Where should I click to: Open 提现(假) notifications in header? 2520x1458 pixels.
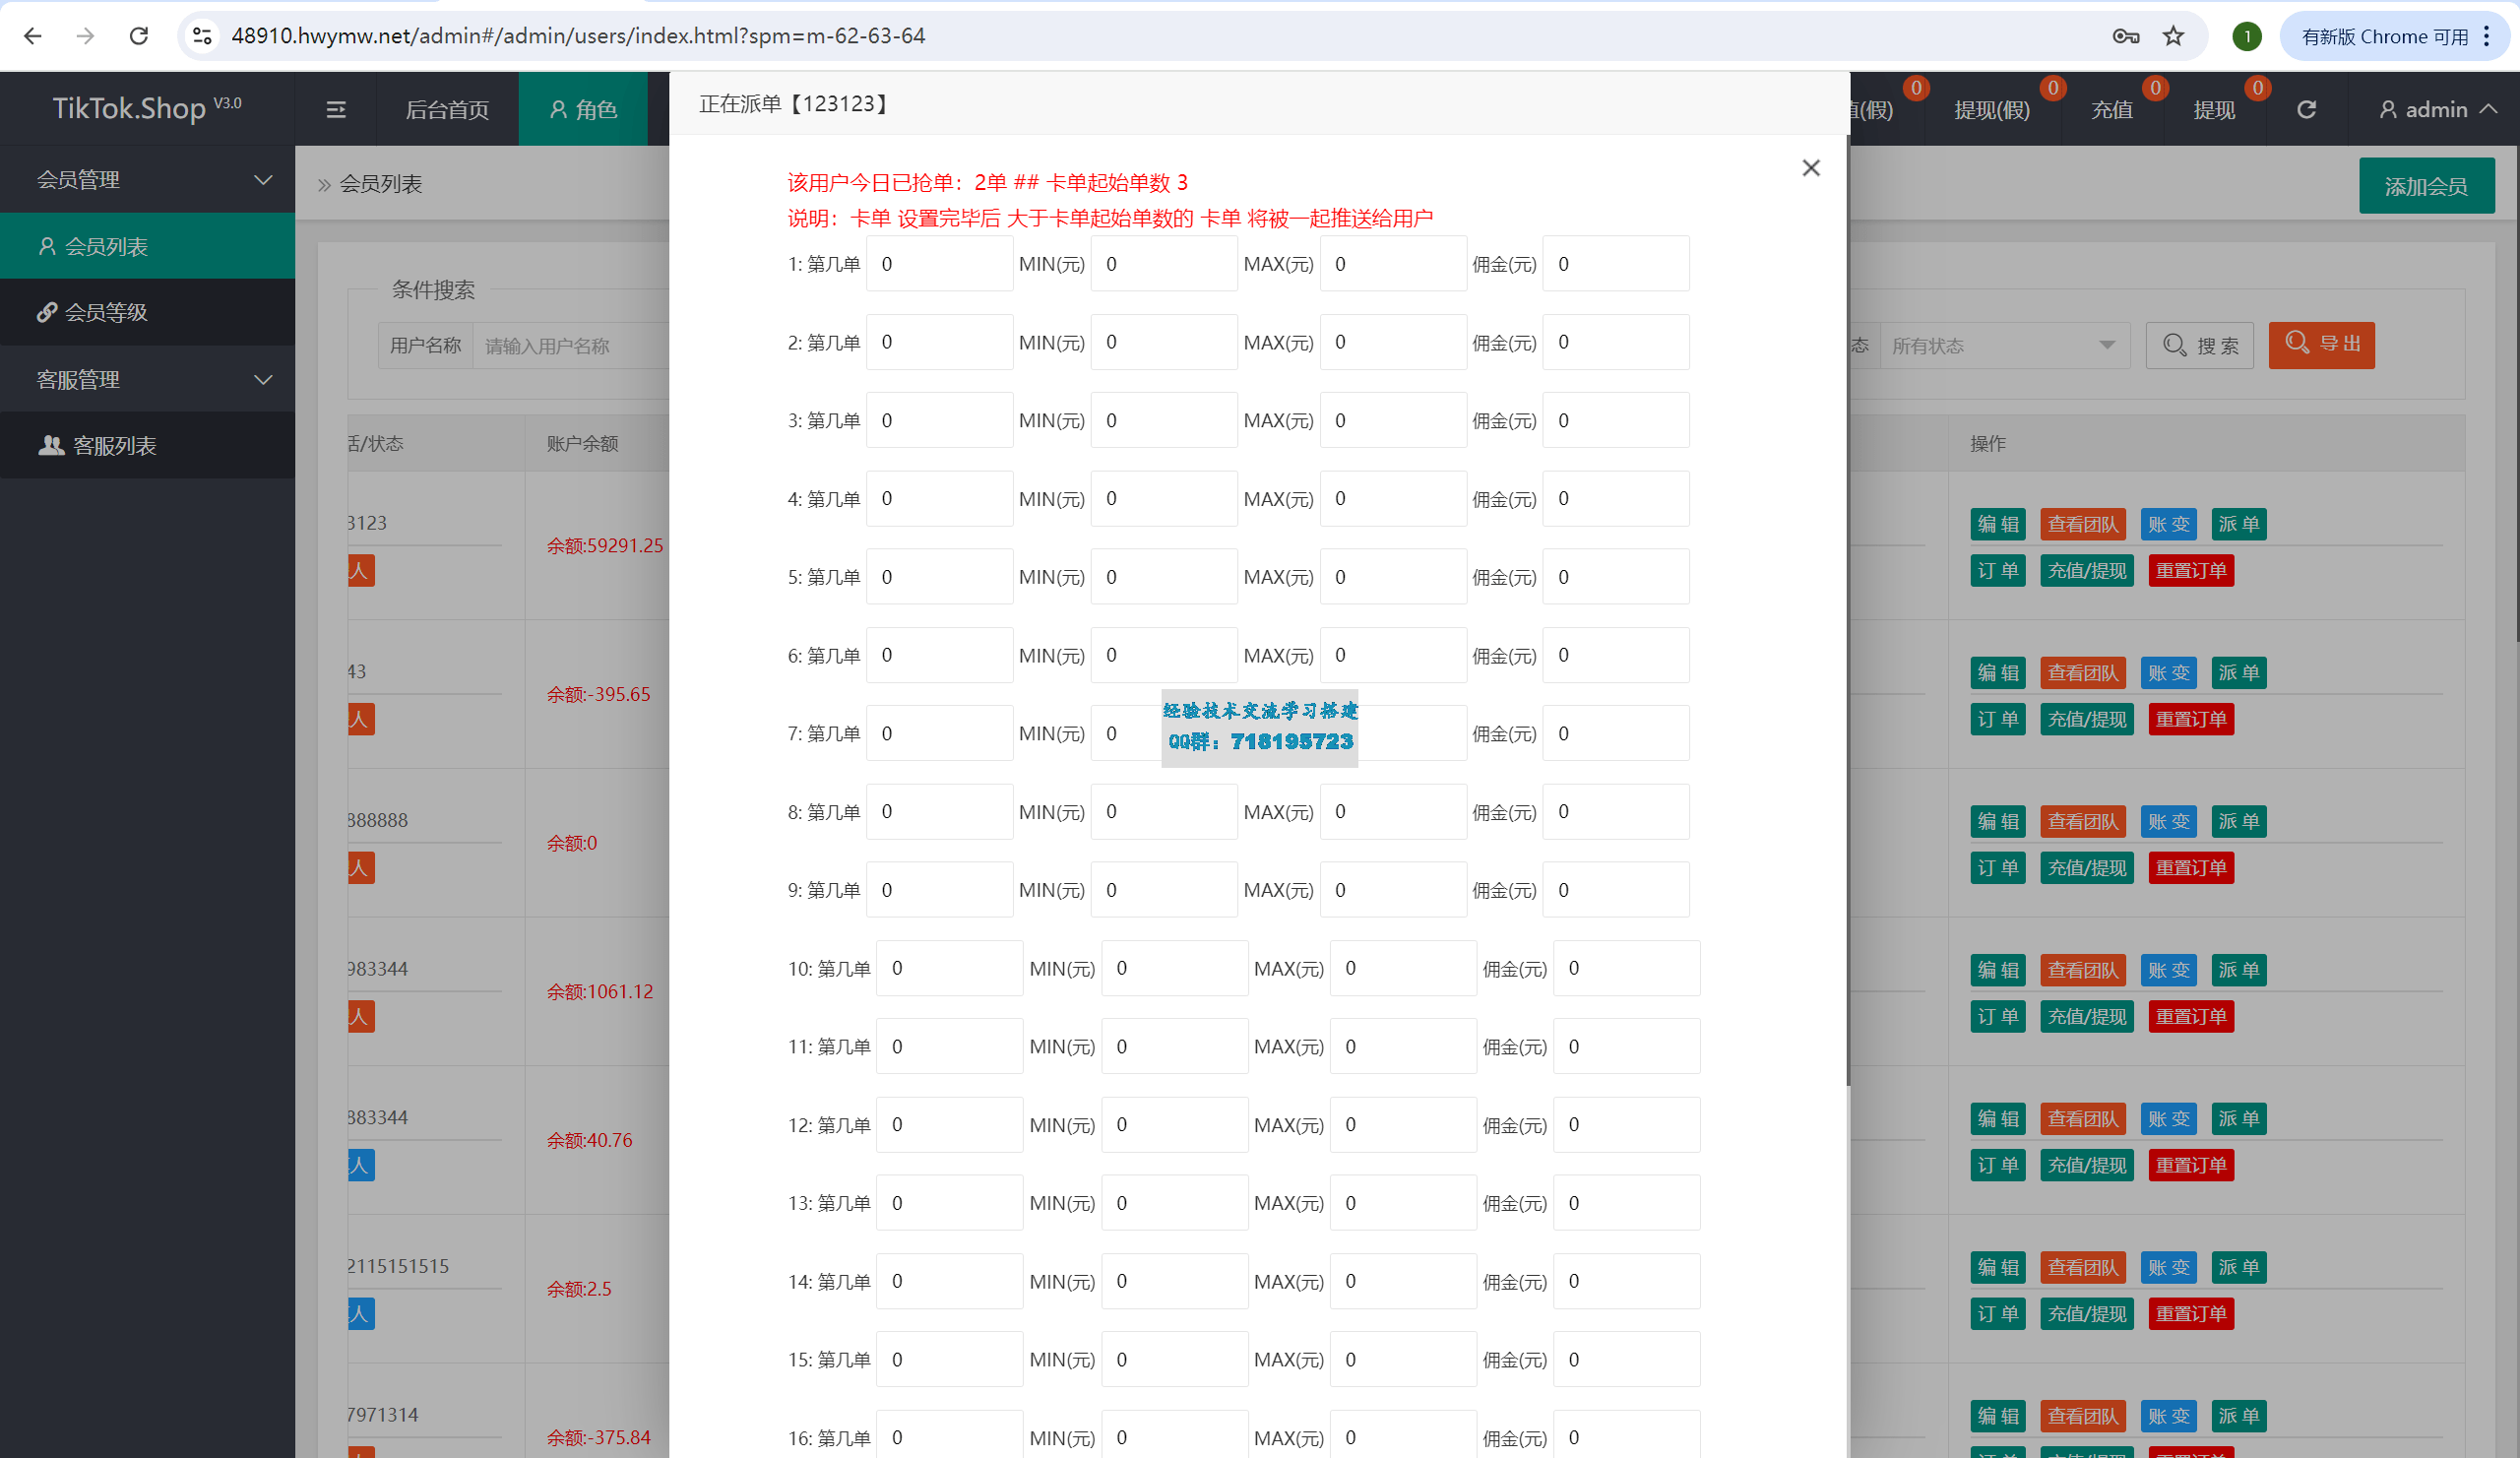[x=1992, y=109]
